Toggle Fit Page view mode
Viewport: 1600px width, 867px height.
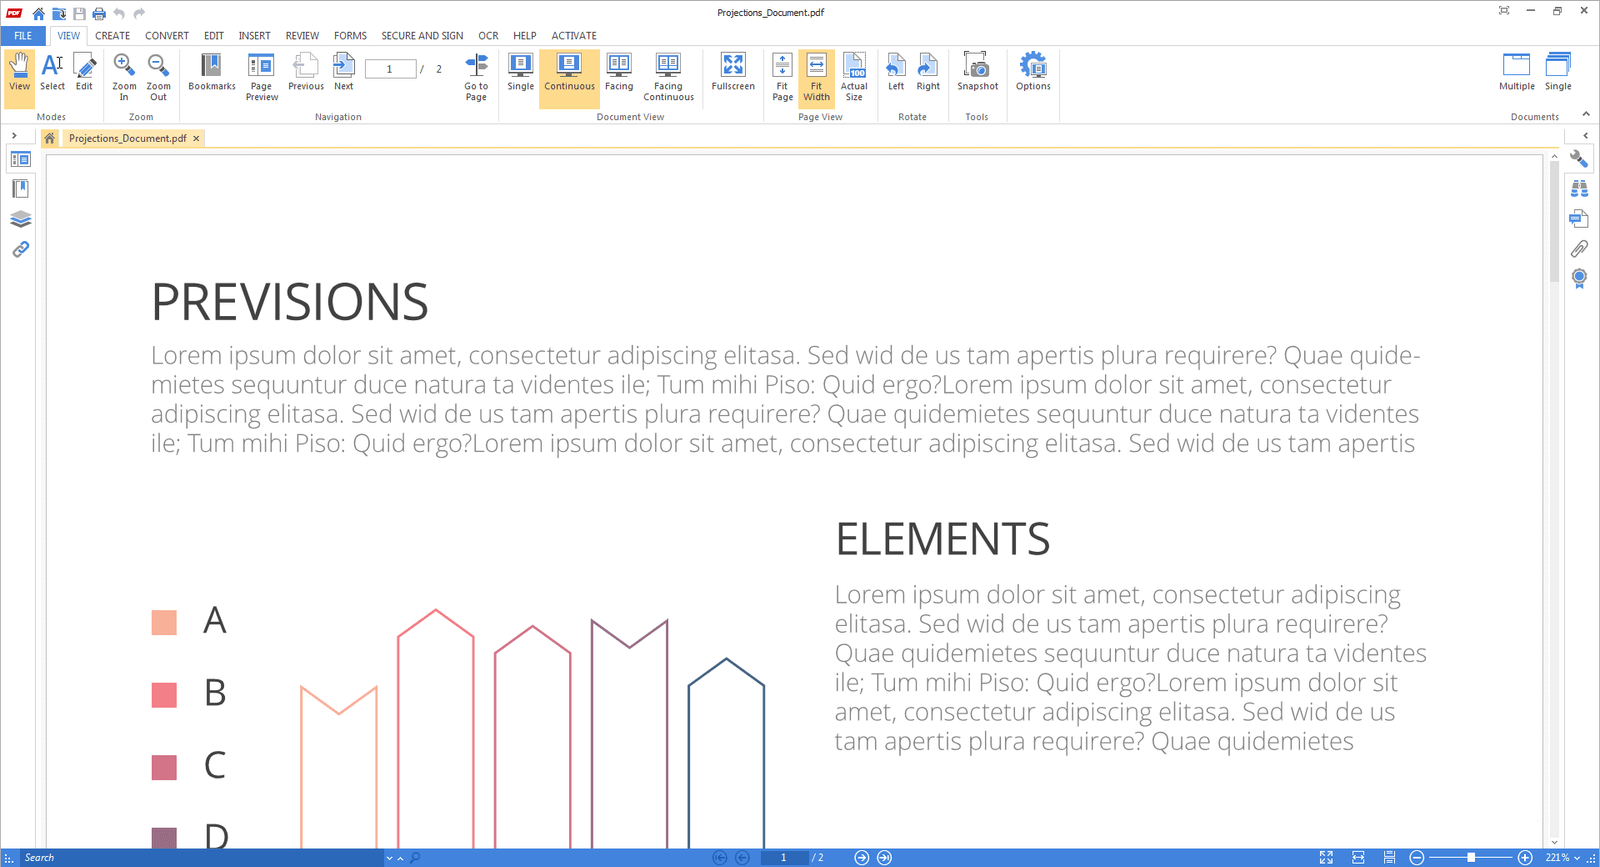coord(782,75)
